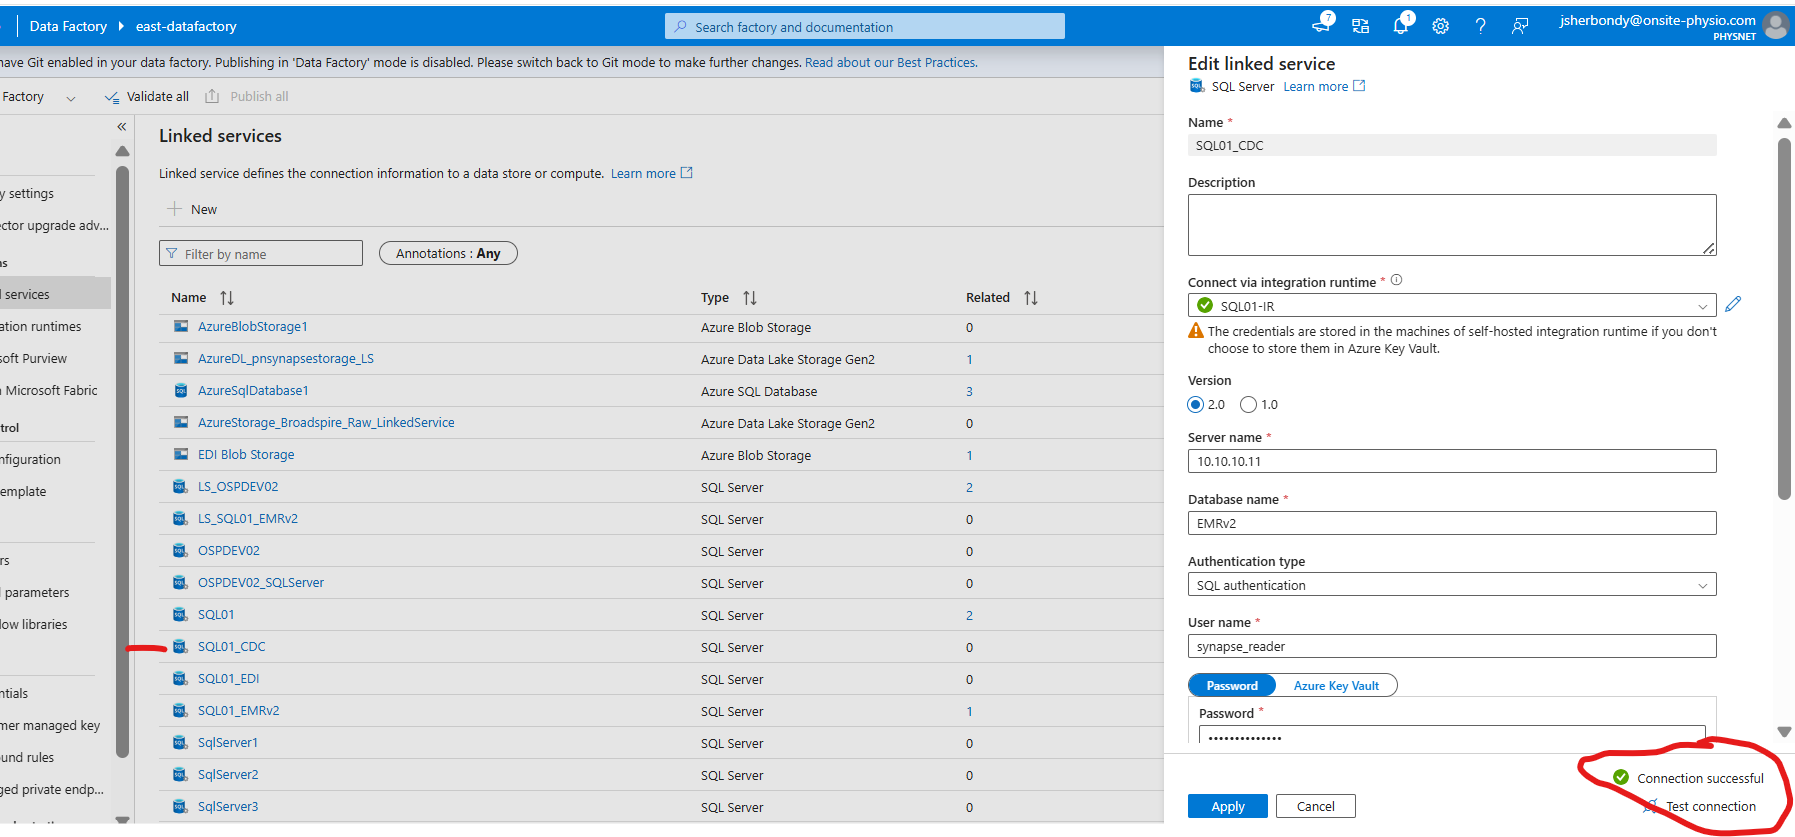
Task: Click the switch directory icon in header
Action: tap(1360, 26)
